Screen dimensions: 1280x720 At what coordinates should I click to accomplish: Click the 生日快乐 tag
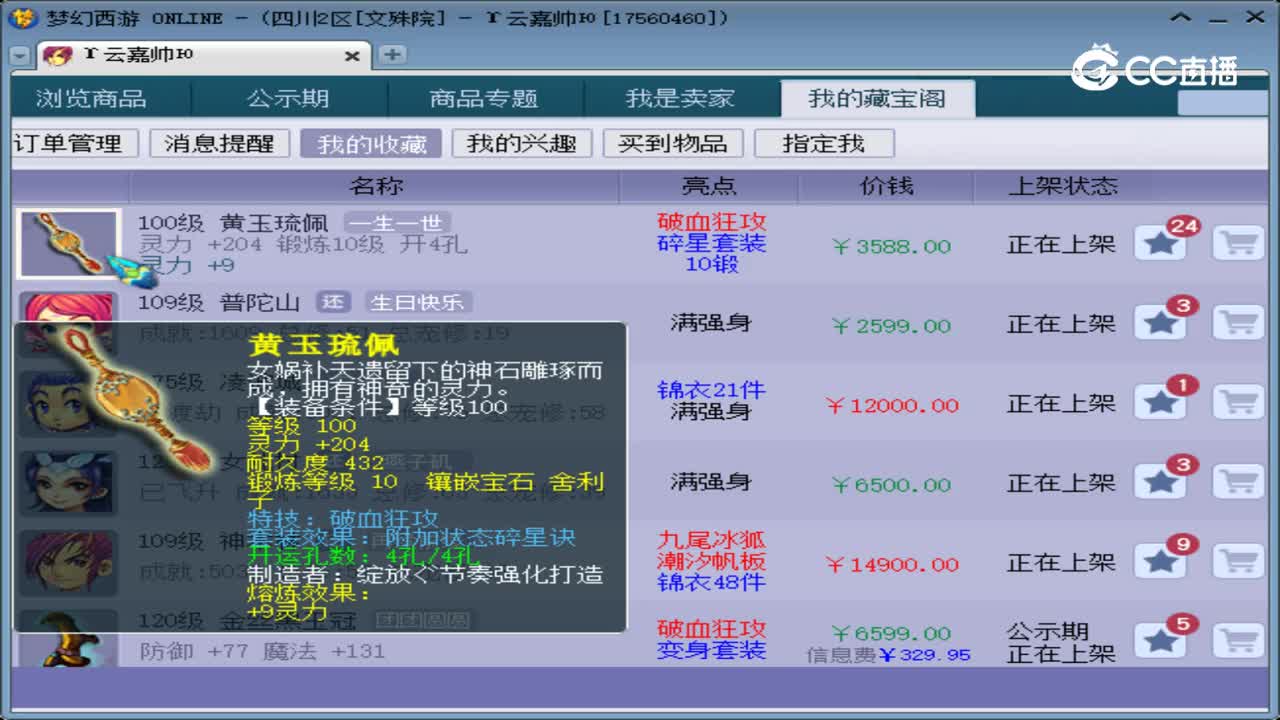pos(417,302)
